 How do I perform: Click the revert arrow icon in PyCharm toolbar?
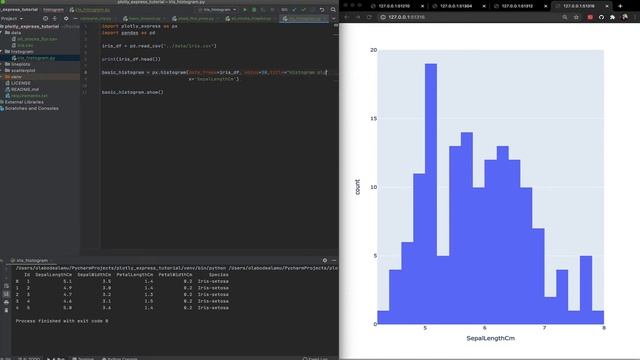pos(322,9)
